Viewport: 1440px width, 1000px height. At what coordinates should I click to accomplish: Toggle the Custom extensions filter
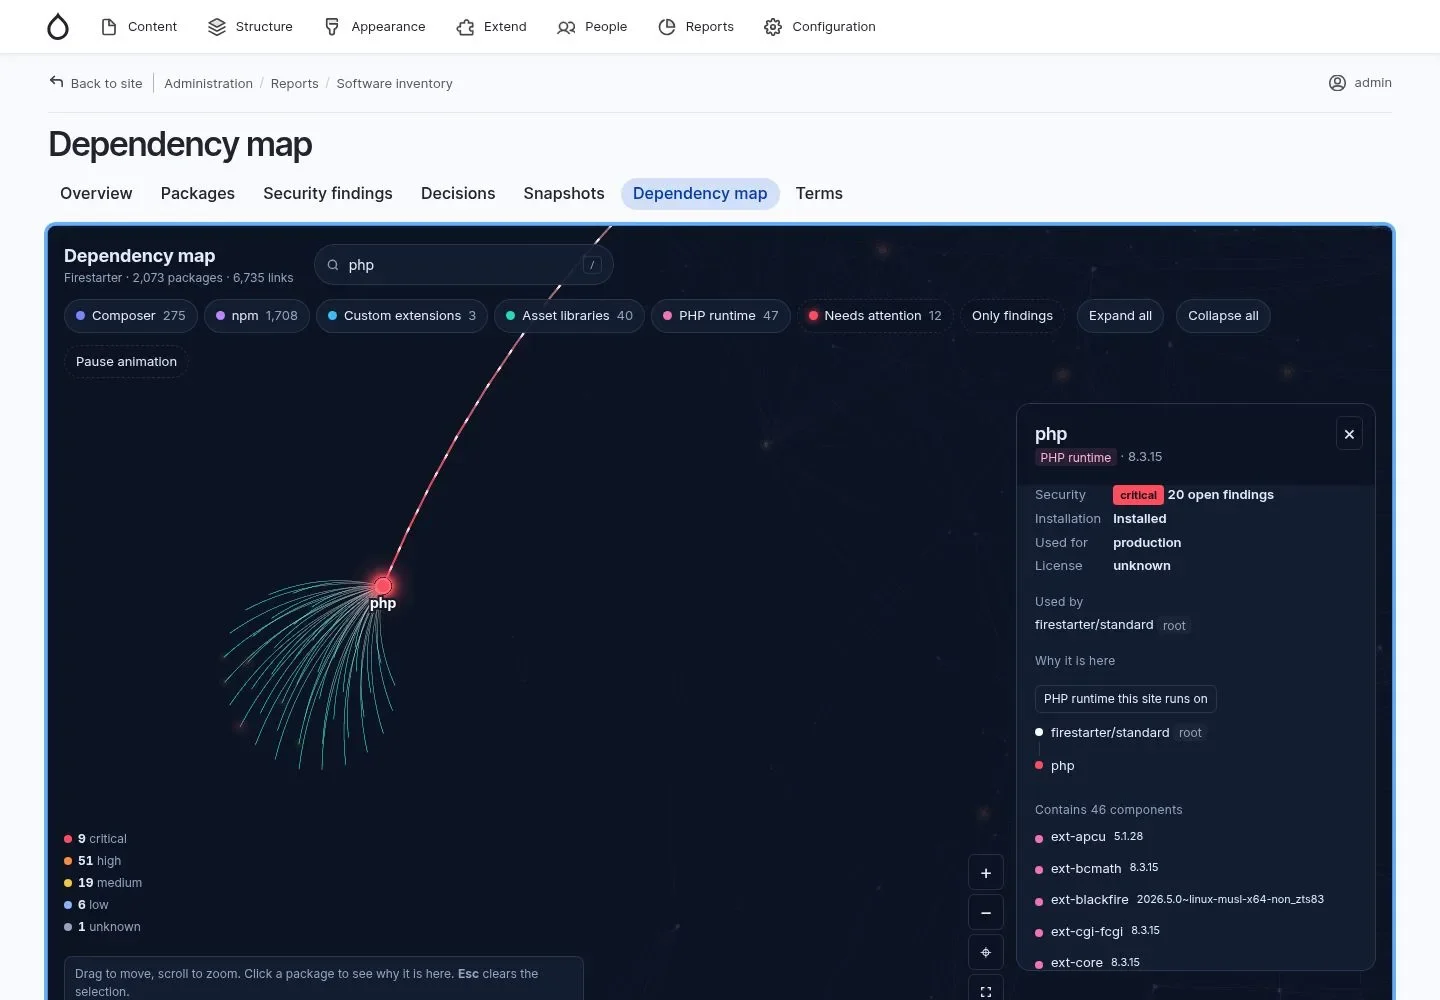(402, 316)
